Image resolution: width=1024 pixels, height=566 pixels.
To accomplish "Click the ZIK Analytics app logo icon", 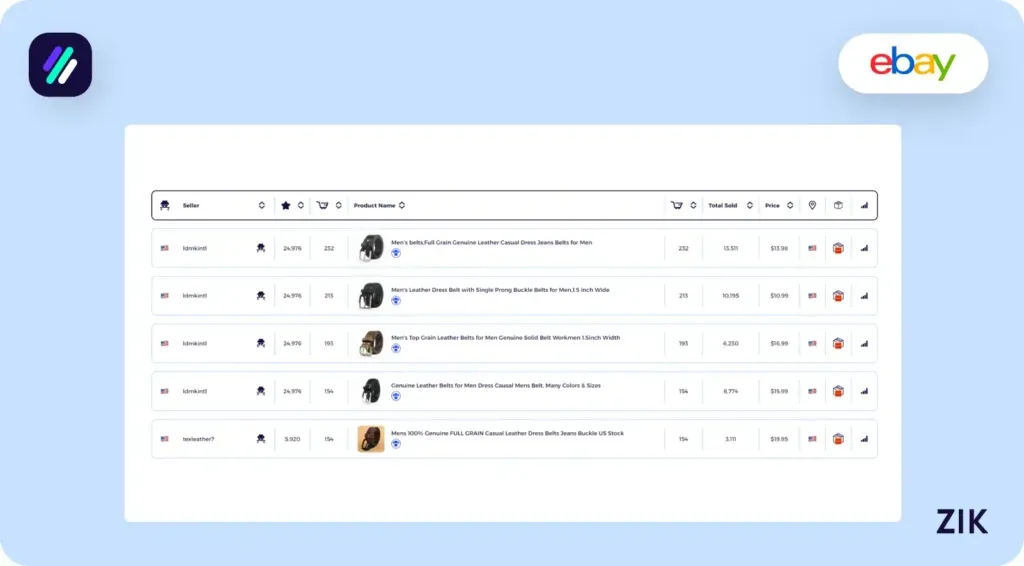I will point(60,65).
